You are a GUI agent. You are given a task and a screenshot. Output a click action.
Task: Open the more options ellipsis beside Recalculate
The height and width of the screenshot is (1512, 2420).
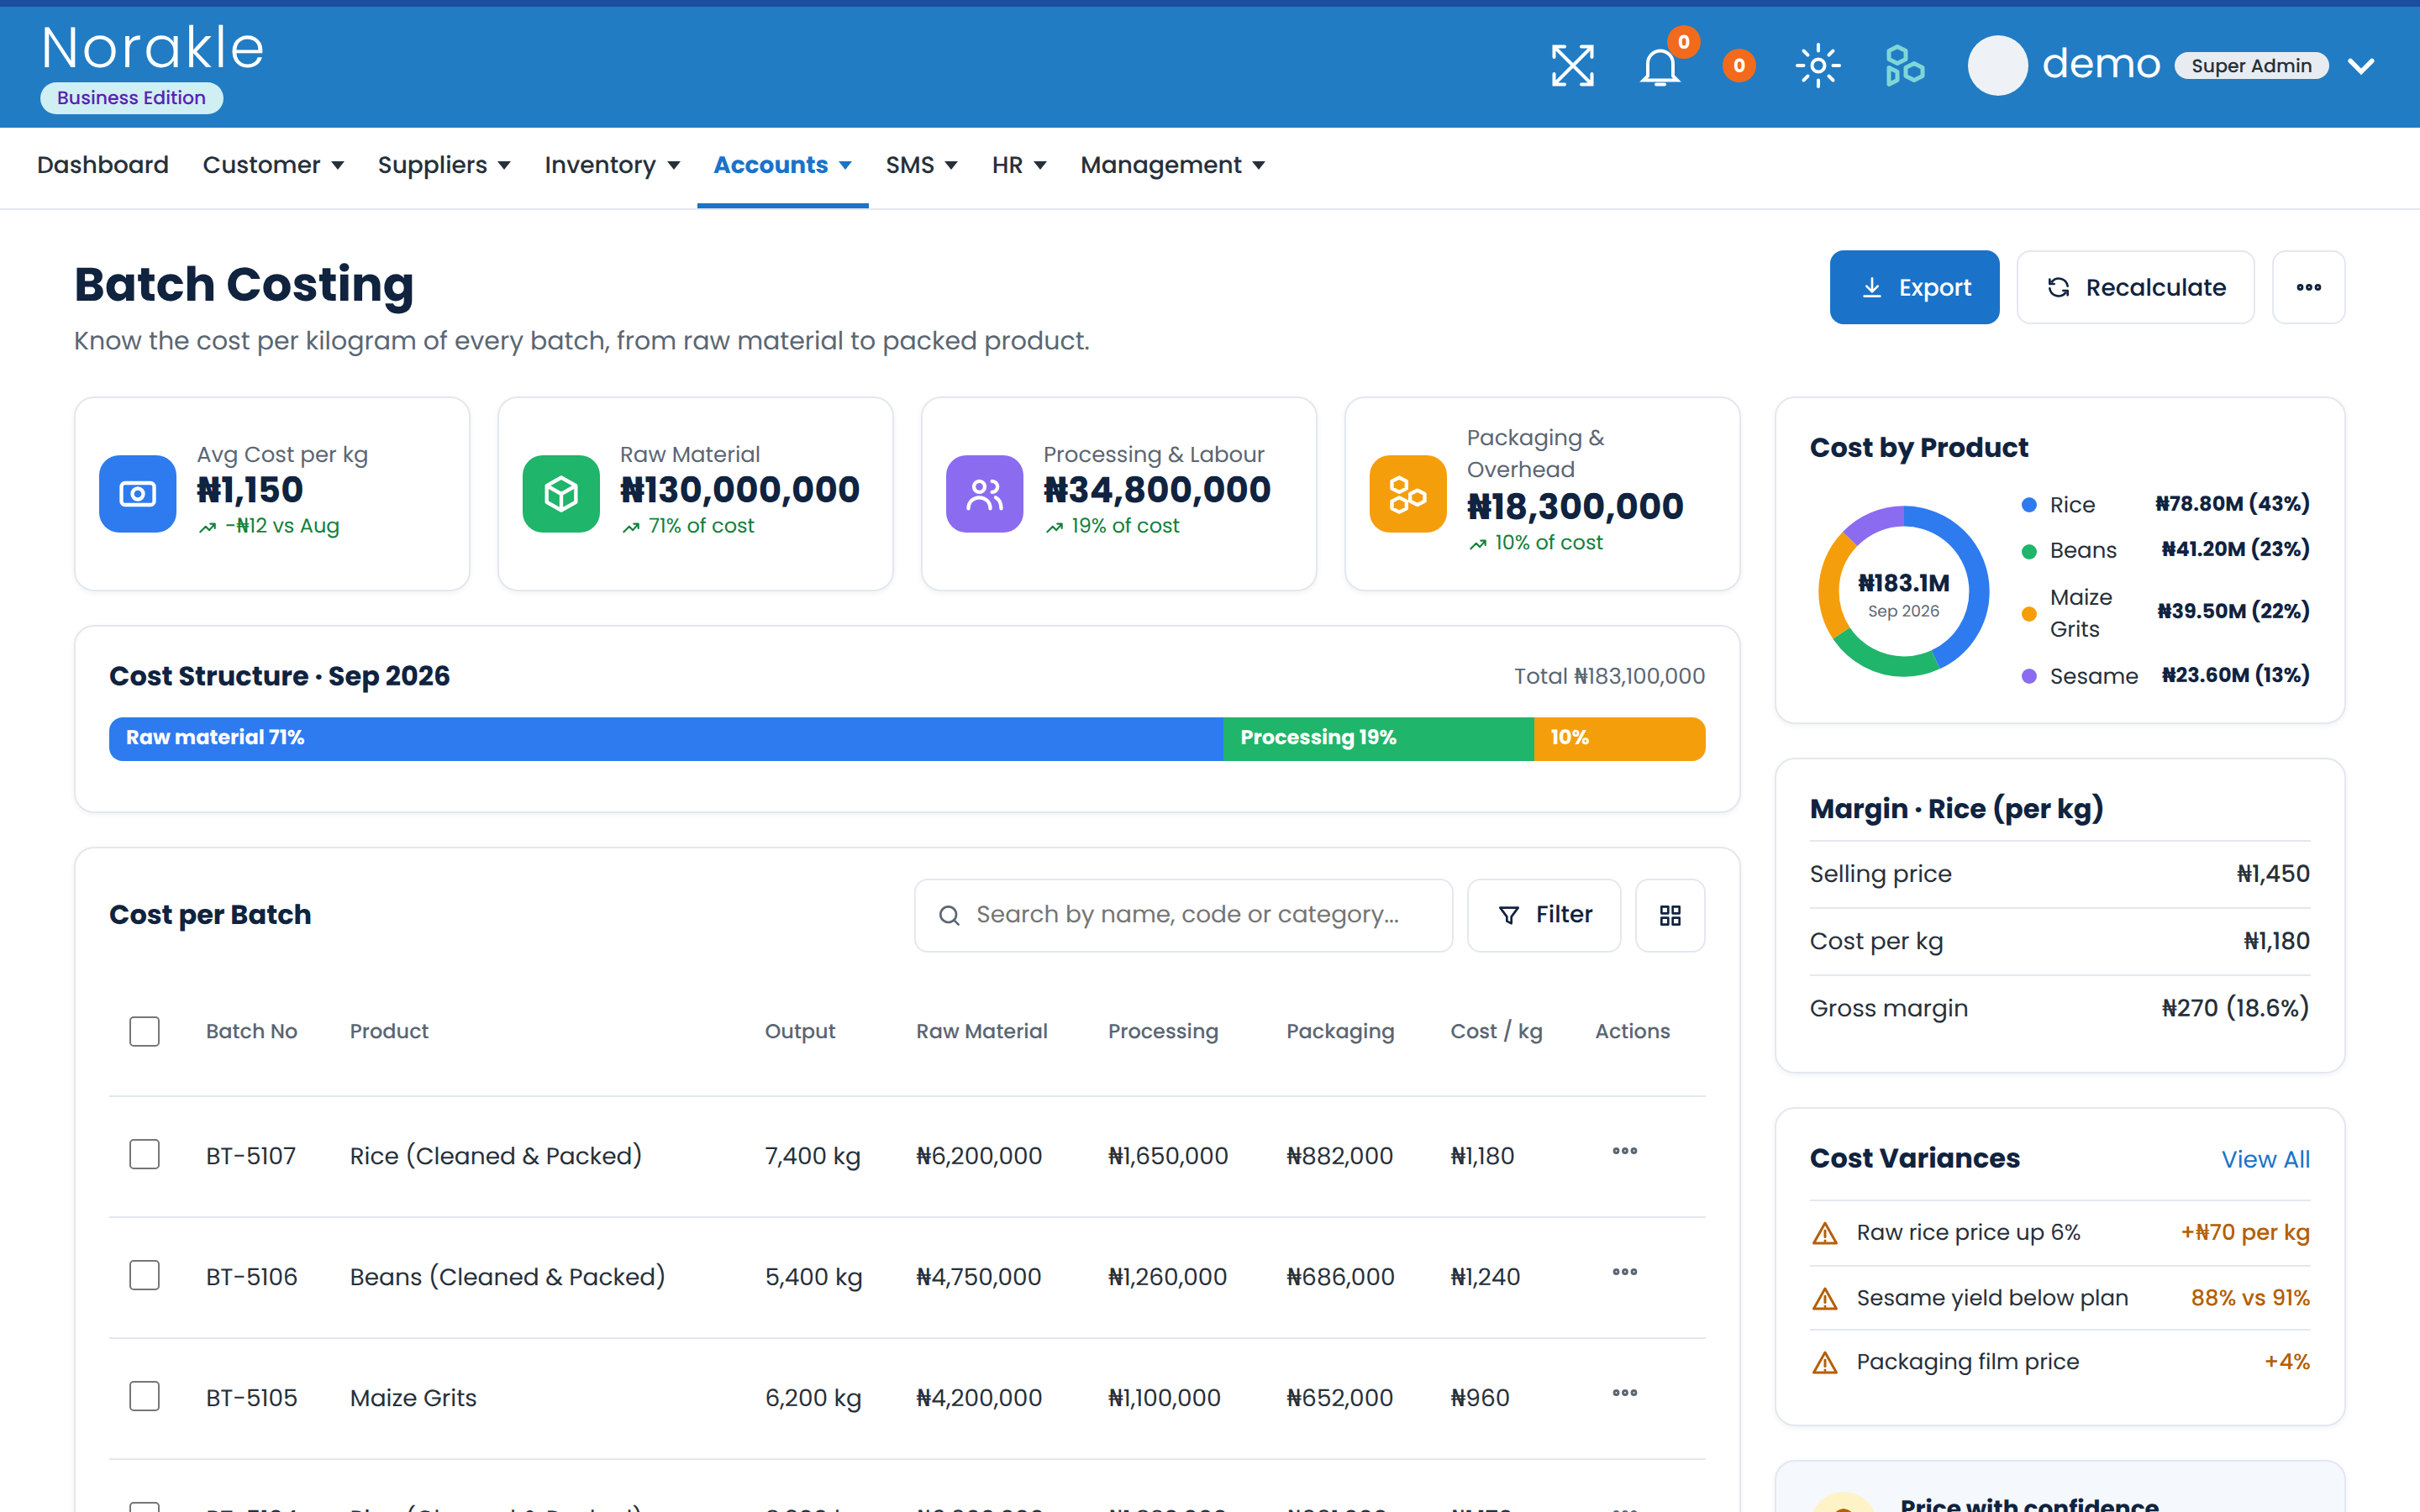[x=2308, y=287]
